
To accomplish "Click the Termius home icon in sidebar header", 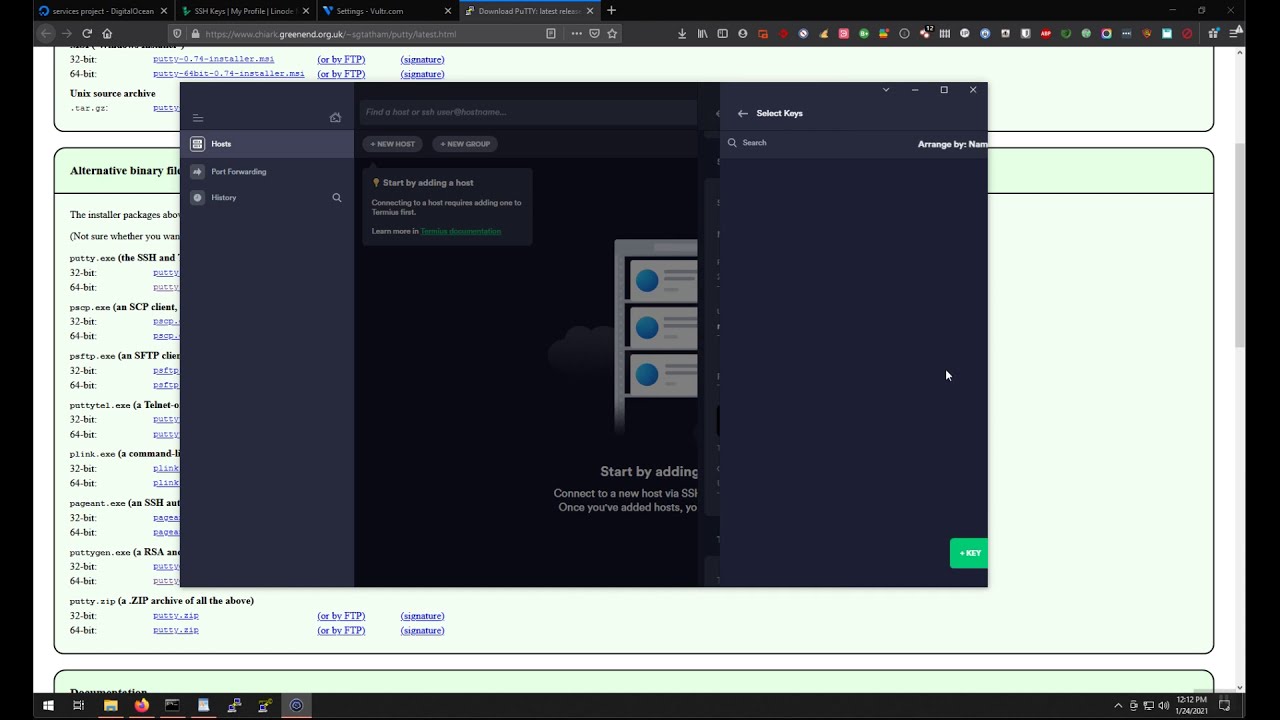I will pos(335,118).
